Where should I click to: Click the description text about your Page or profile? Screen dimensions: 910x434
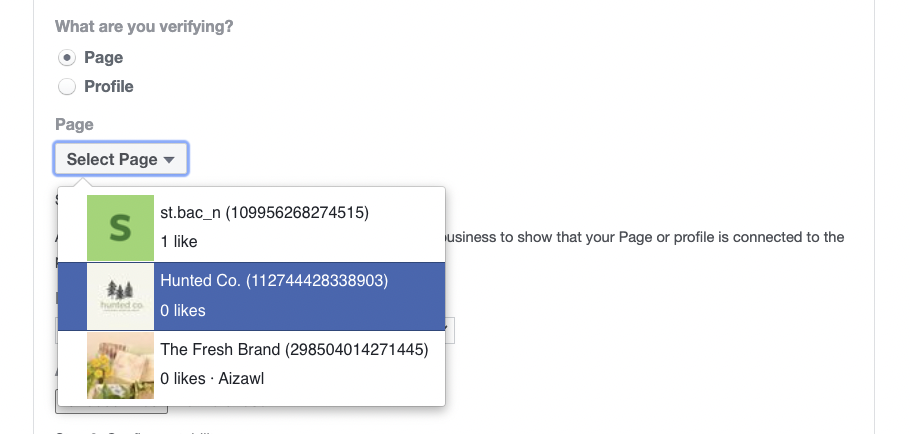pyautogui.click(x=645, y=237)
